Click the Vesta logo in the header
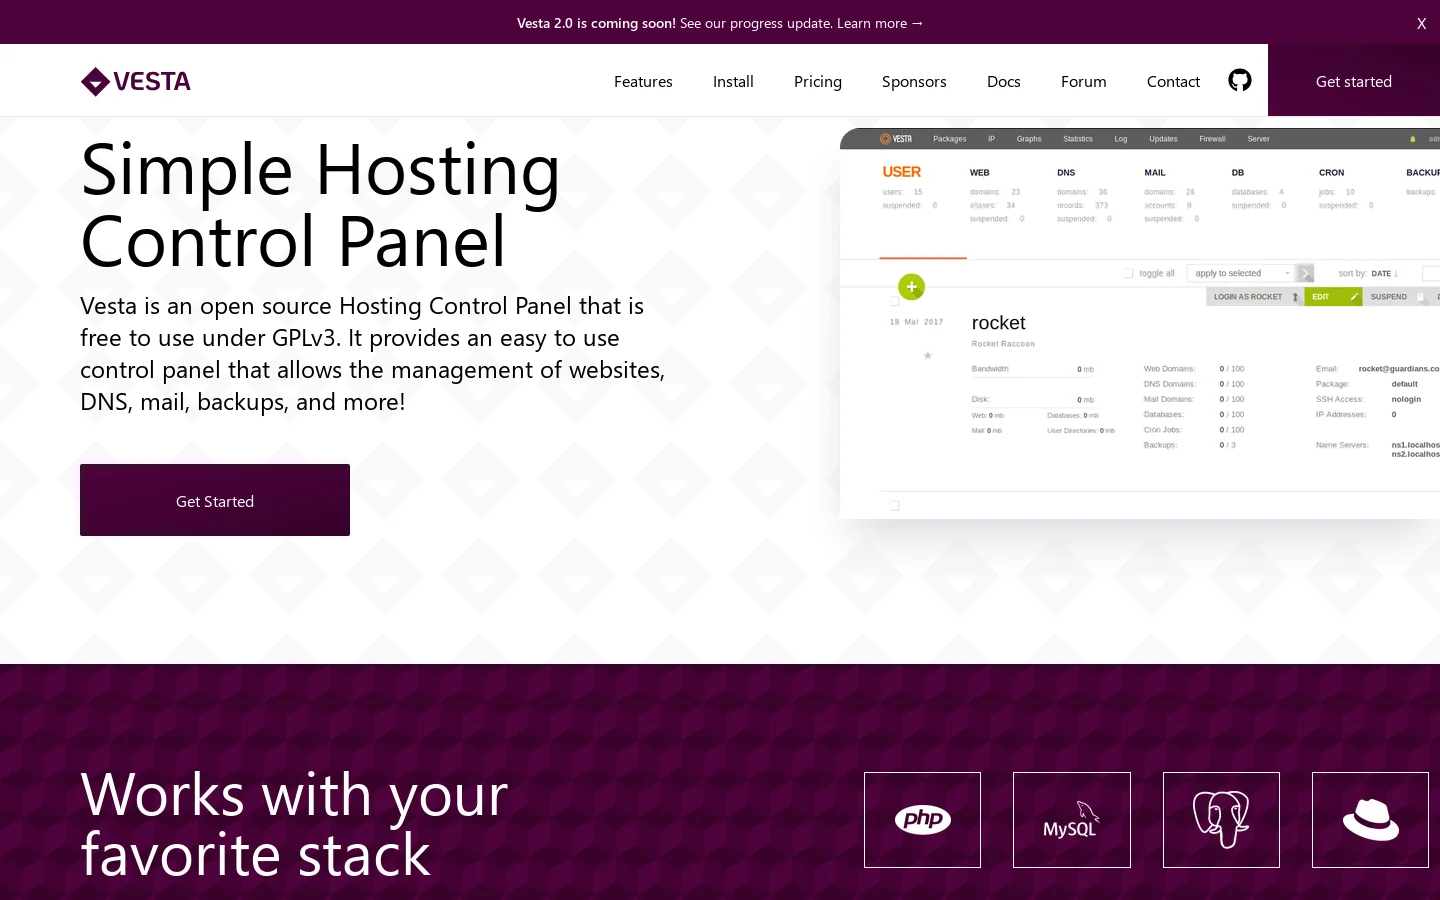This screenshot has height=900, width=1440. (x=136, y=81)
